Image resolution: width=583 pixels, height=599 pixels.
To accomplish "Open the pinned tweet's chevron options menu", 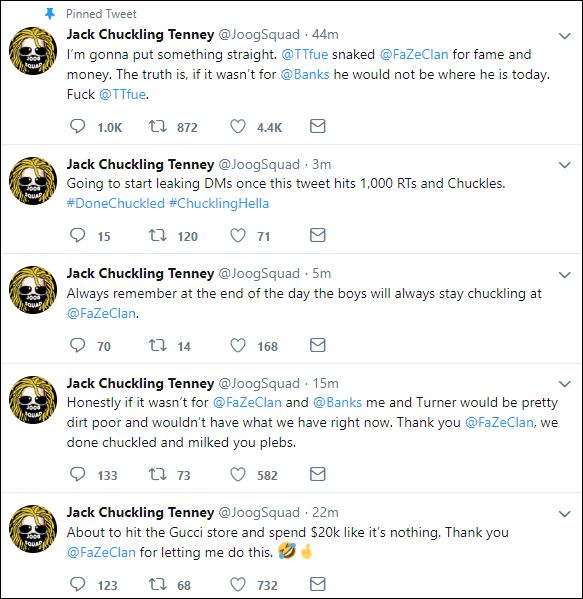I will point(564,36).
